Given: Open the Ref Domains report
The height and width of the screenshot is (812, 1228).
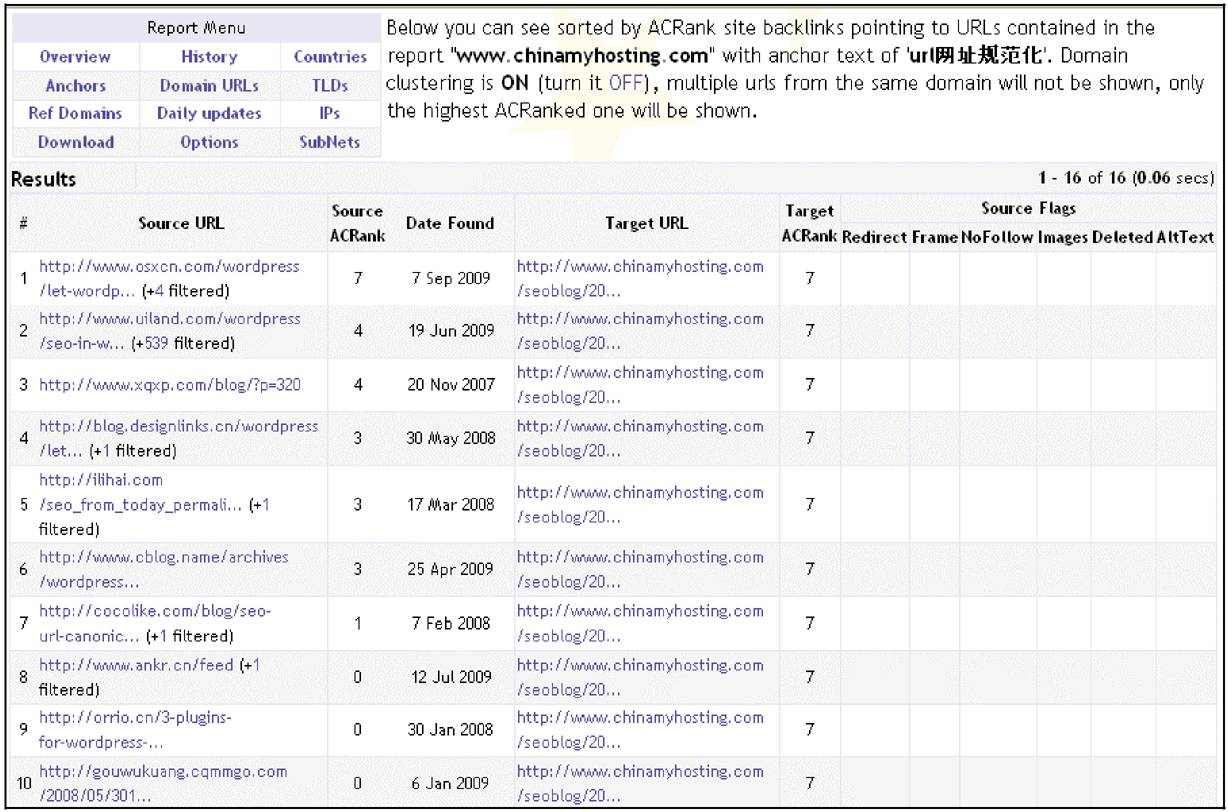Looking at the screenshot, I should tap(75, 114).
